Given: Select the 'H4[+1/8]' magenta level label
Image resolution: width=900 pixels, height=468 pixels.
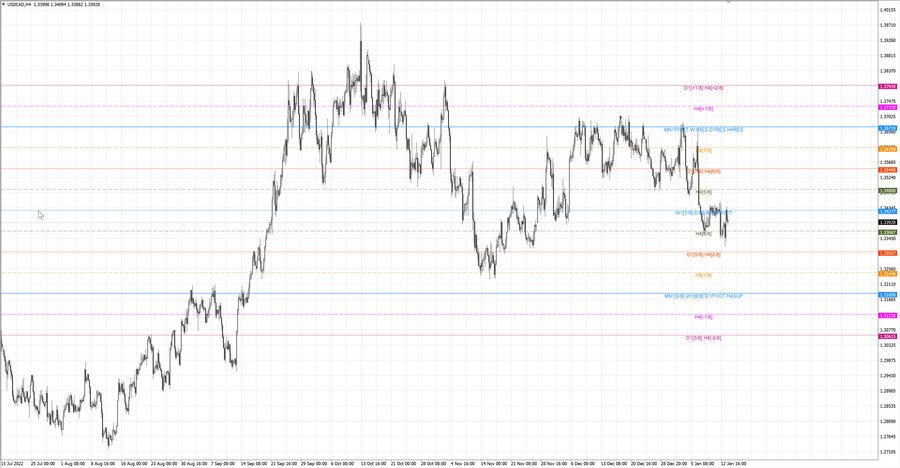Looking at the screenshot, I should pos(703,109).
